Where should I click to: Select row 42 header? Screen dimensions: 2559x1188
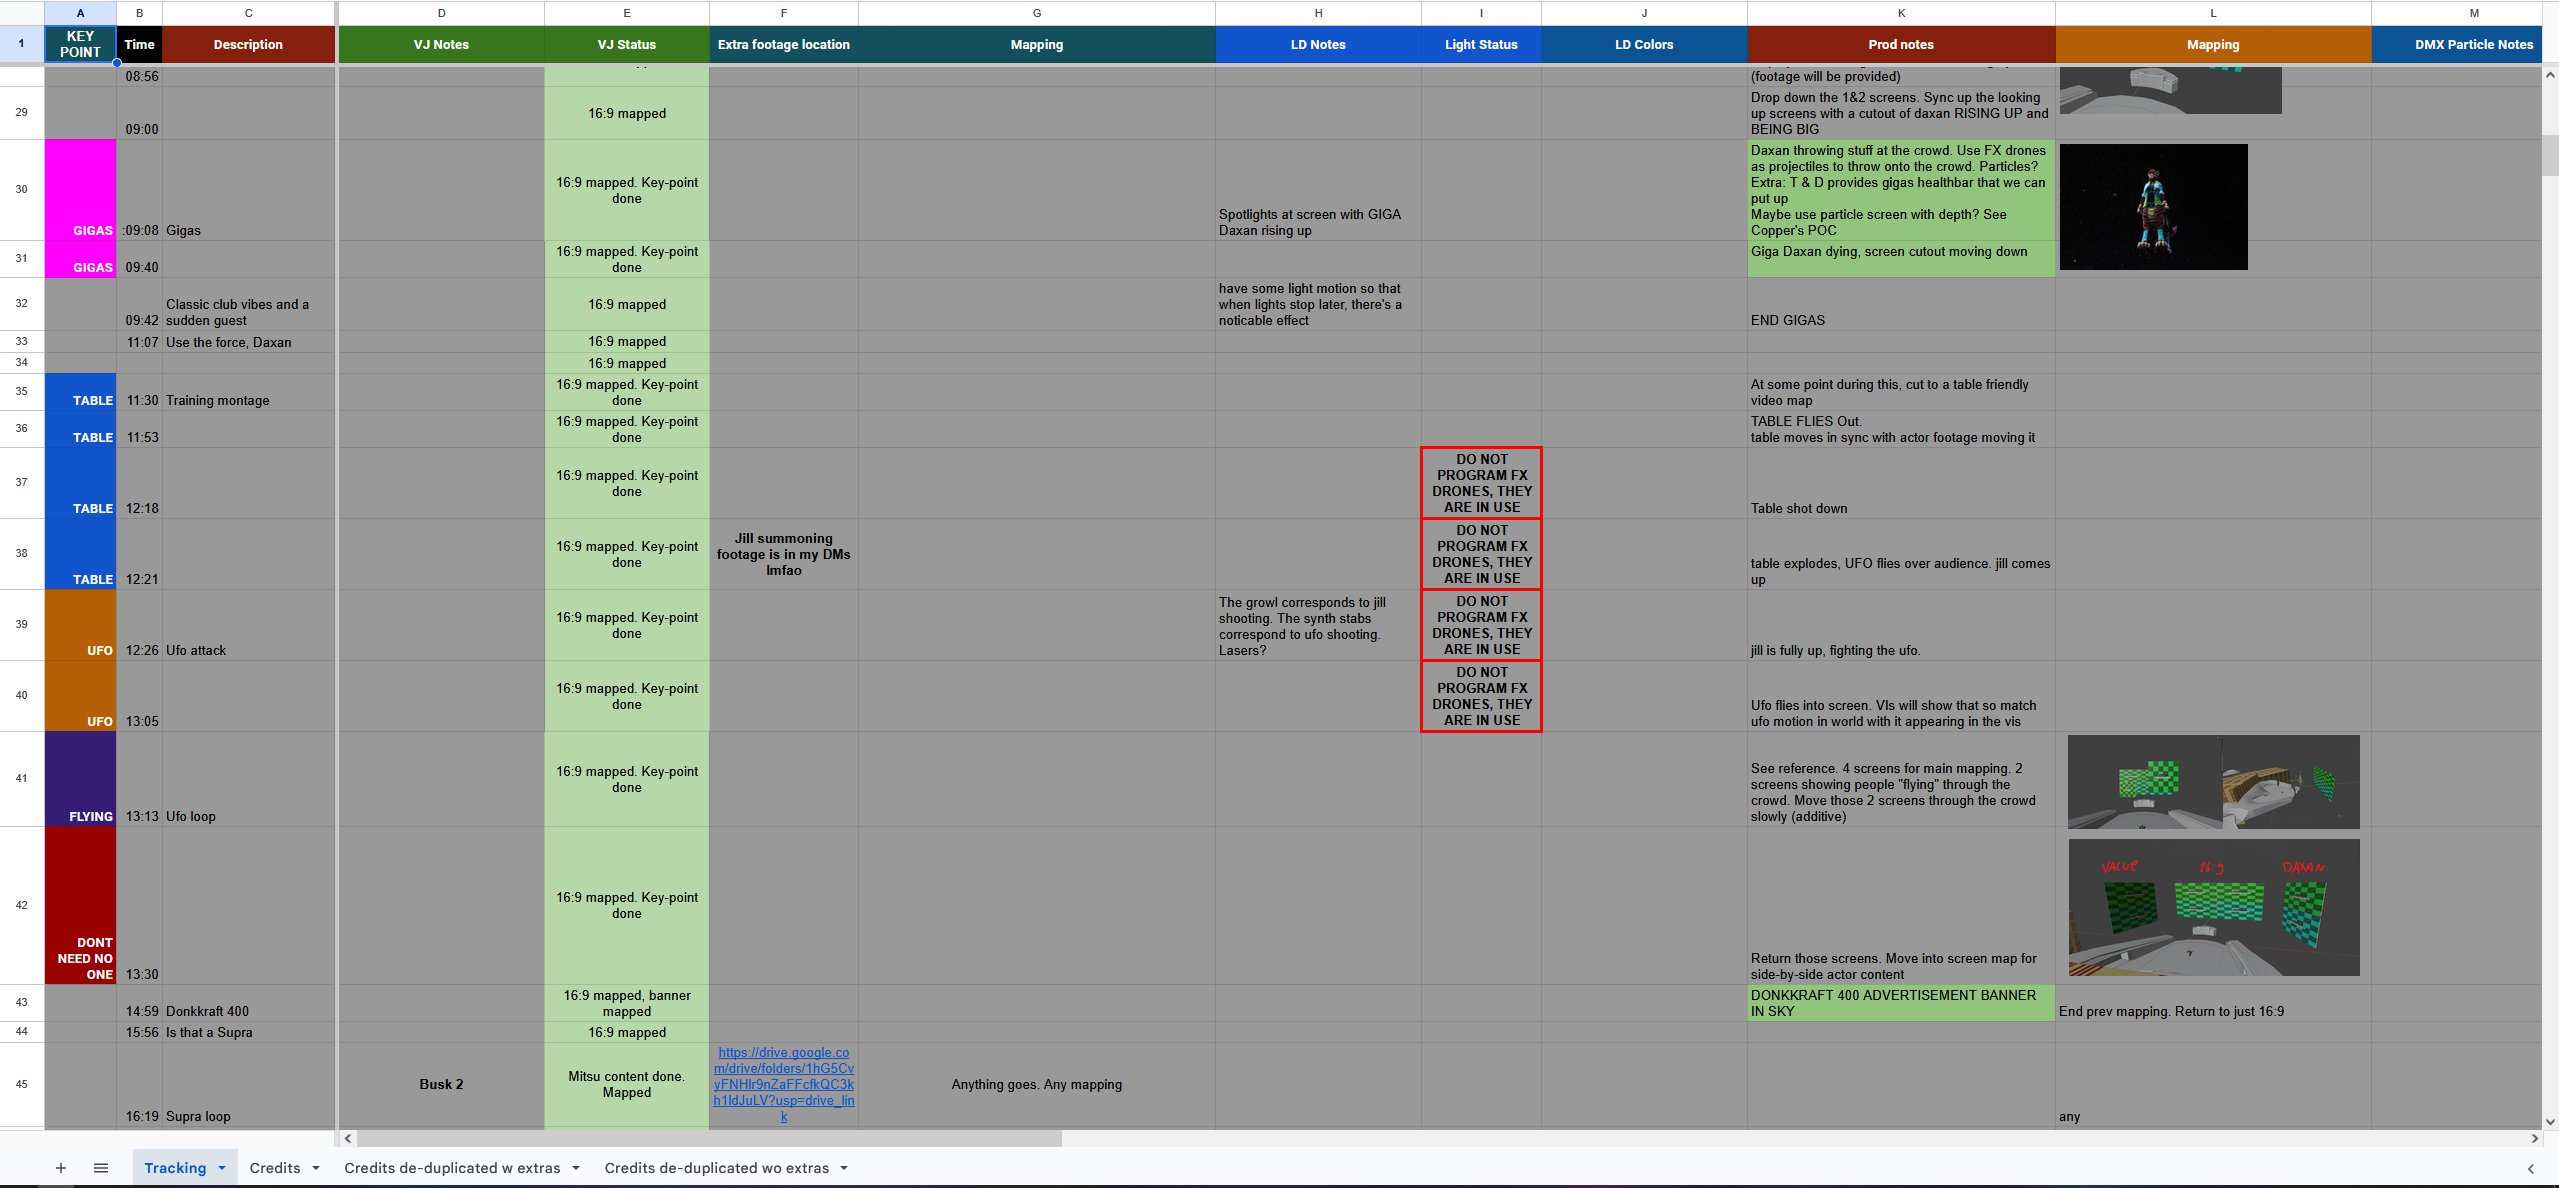[21, 905]
